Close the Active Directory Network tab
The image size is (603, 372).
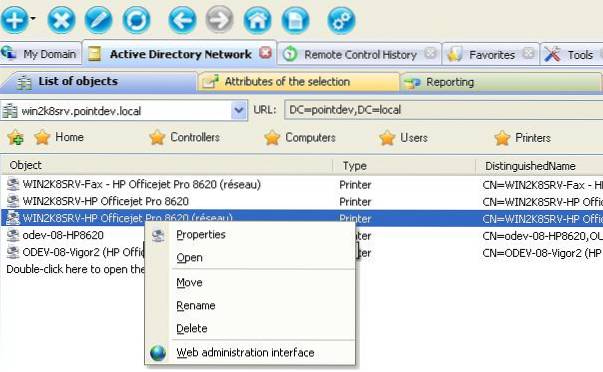tap(265, 52)
